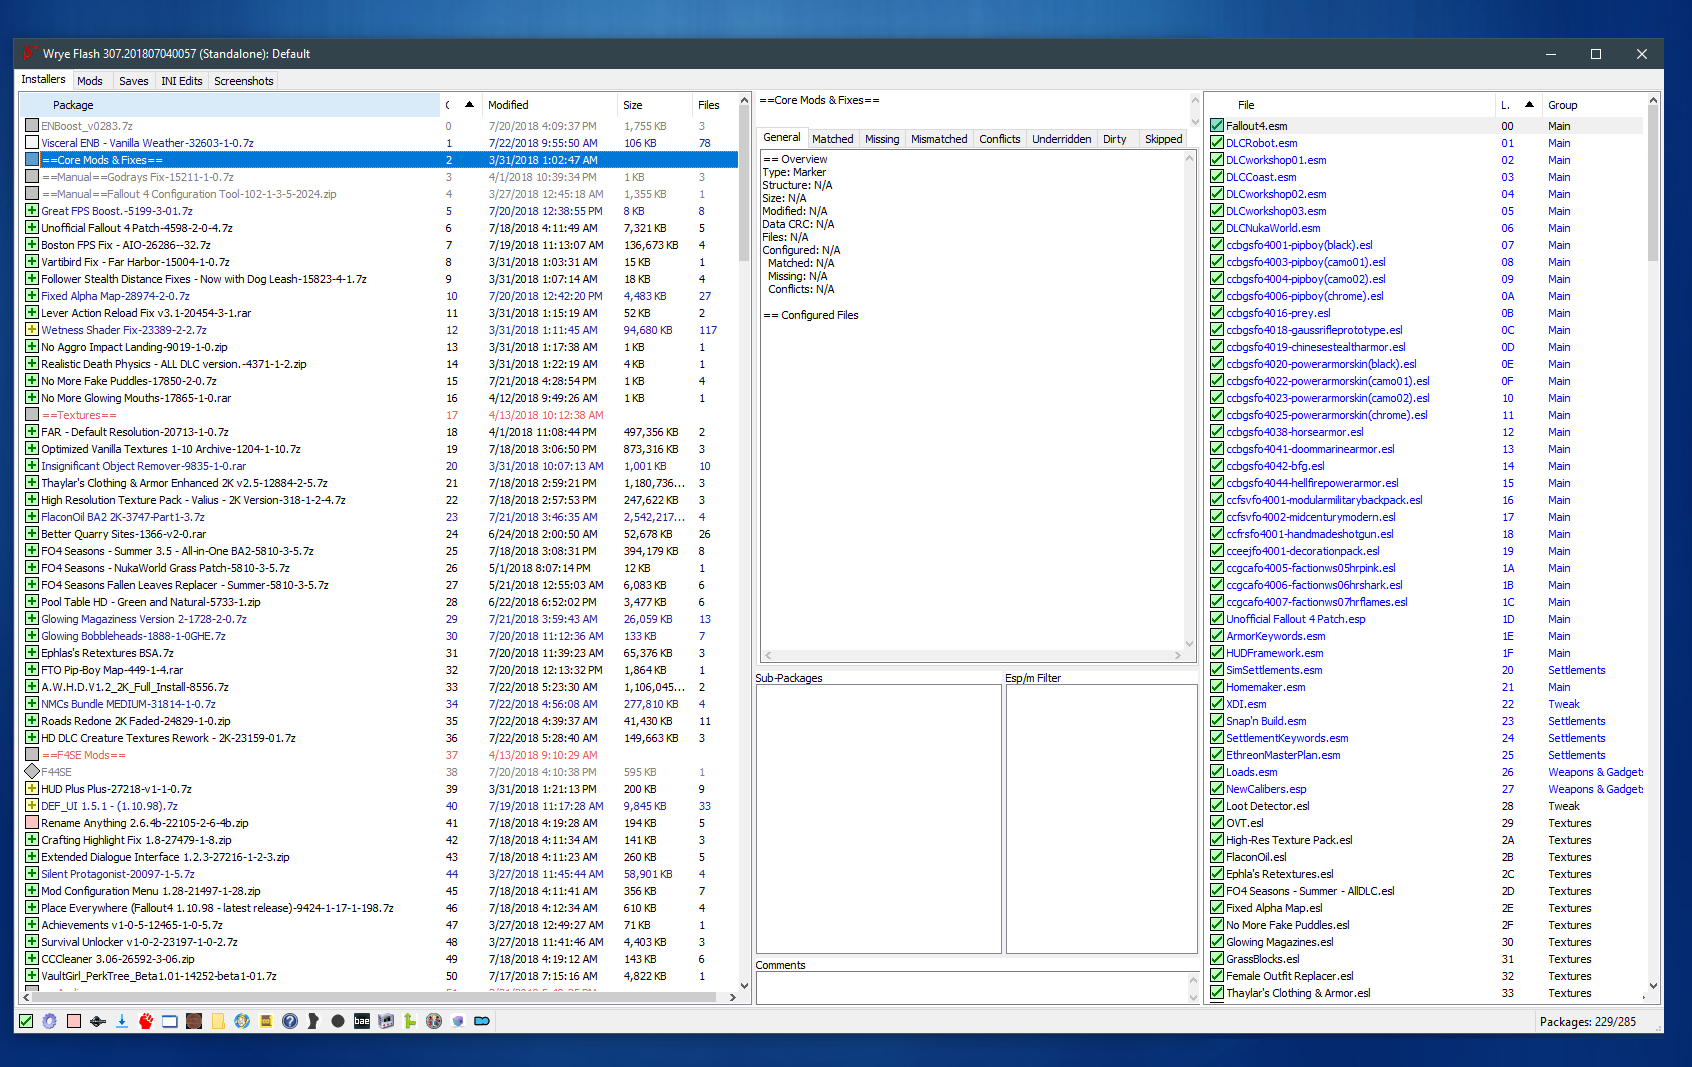Launch the 'bae' archive extractor icon
The height and width of the screenshot is (1067, 1692).
(x=362, y=1021)
